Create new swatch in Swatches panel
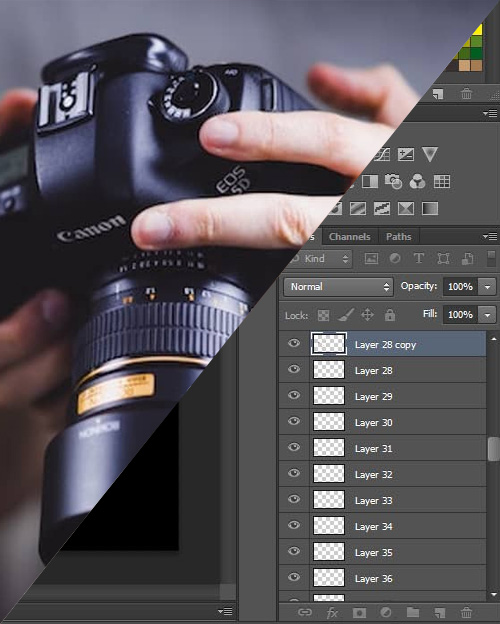 [438, 94]
